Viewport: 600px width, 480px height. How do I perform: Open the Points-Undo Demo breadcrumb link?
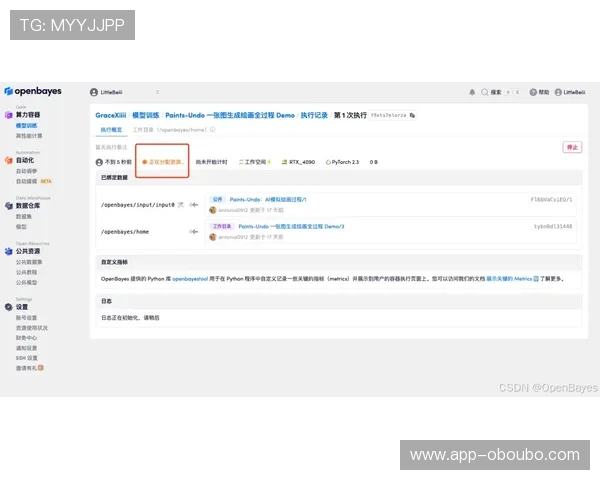click(230, 115)
